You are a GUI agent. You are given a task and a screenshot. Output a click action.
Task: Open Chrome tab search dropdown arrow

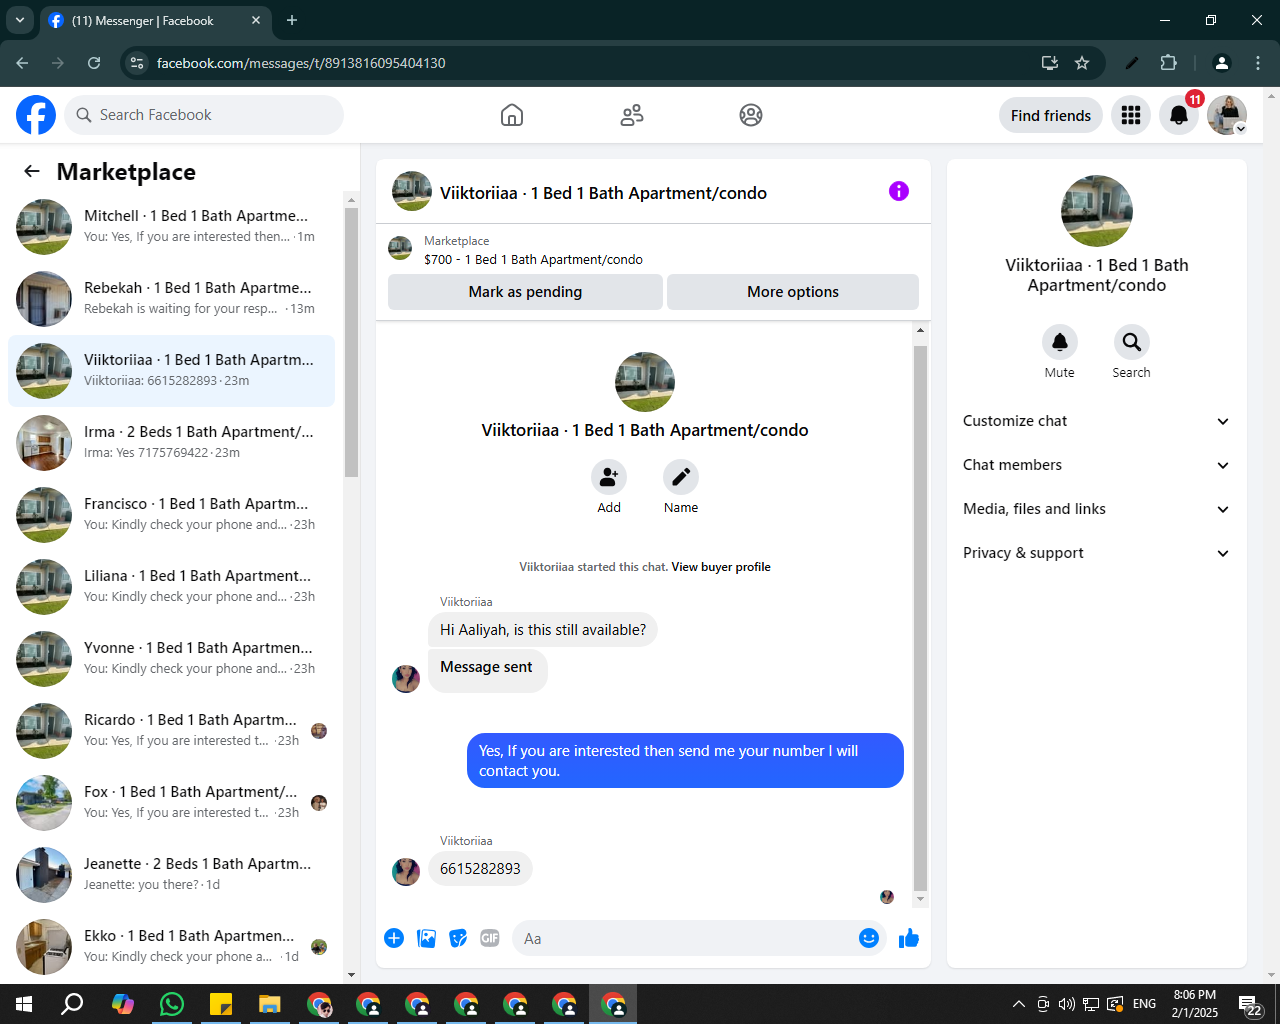pyautogui.click(x=19, y=20)
